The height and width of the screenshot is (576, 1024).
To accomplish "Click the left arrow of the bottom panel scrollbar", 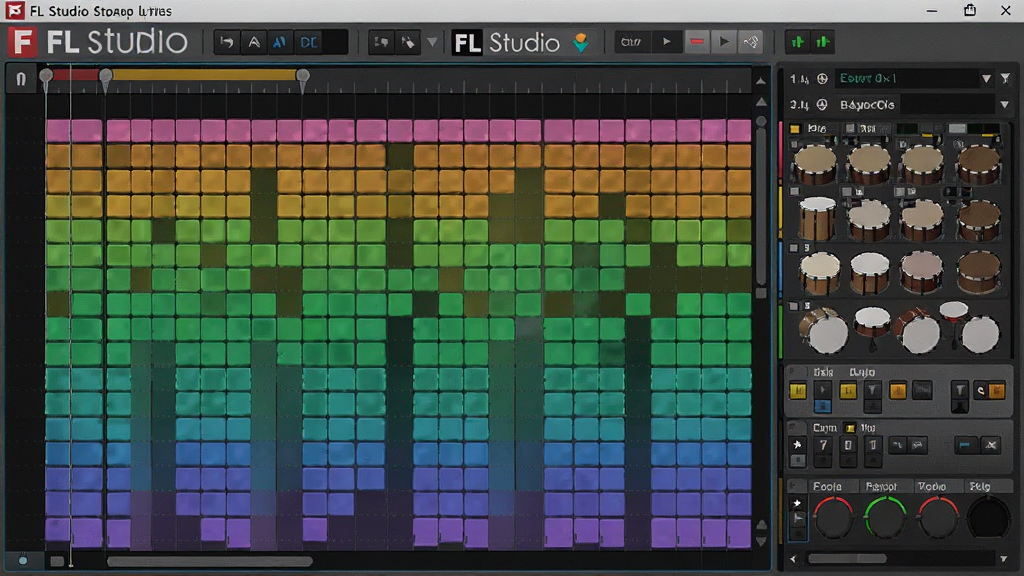I will [x=793, y=559].
